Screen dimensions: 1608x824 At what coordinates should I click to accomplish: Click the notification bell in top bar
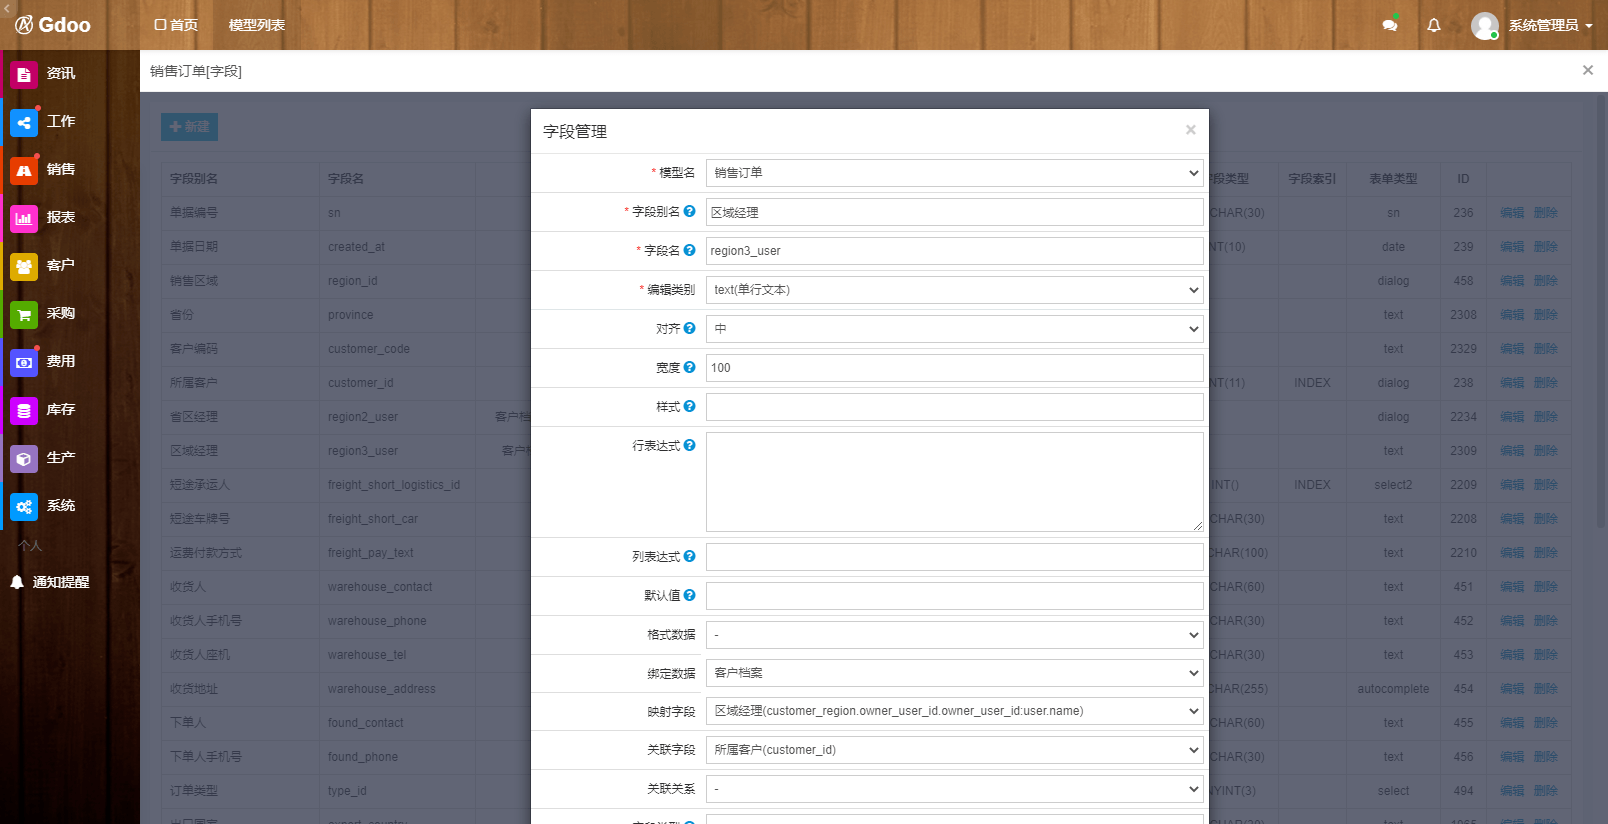point(1433,25)
